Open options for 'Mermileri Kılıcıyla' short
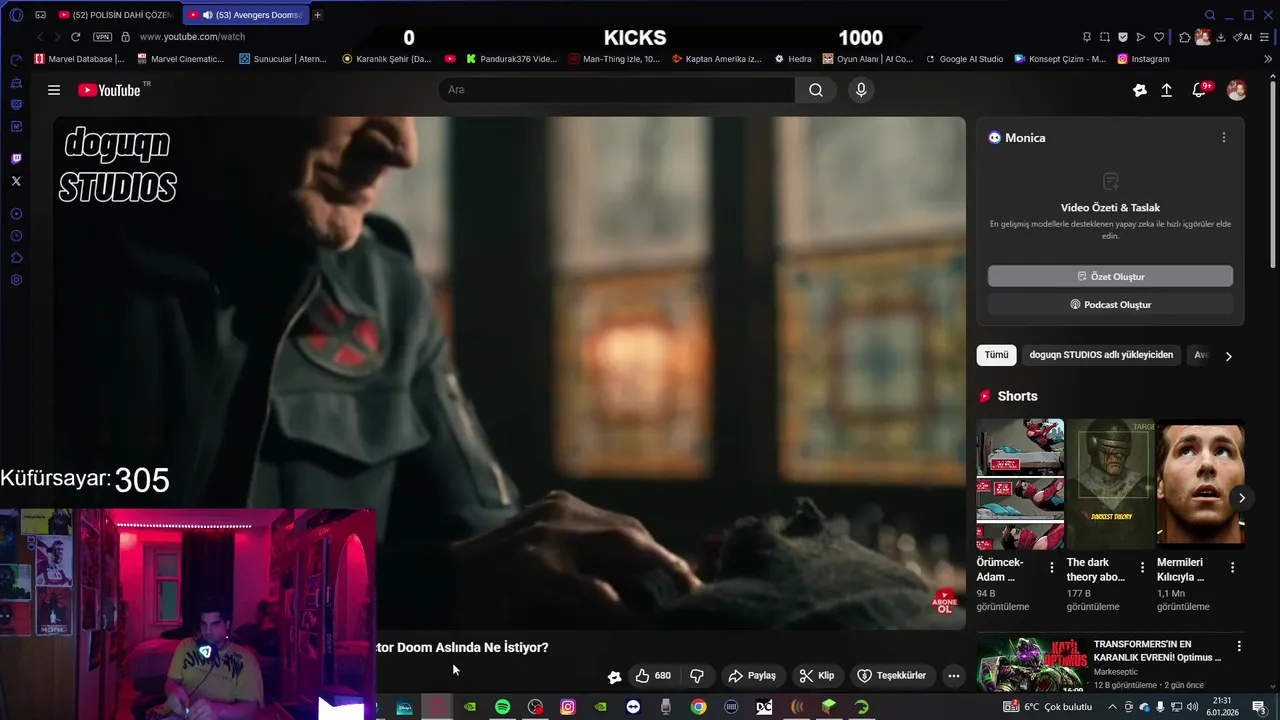 (1232, 567)
